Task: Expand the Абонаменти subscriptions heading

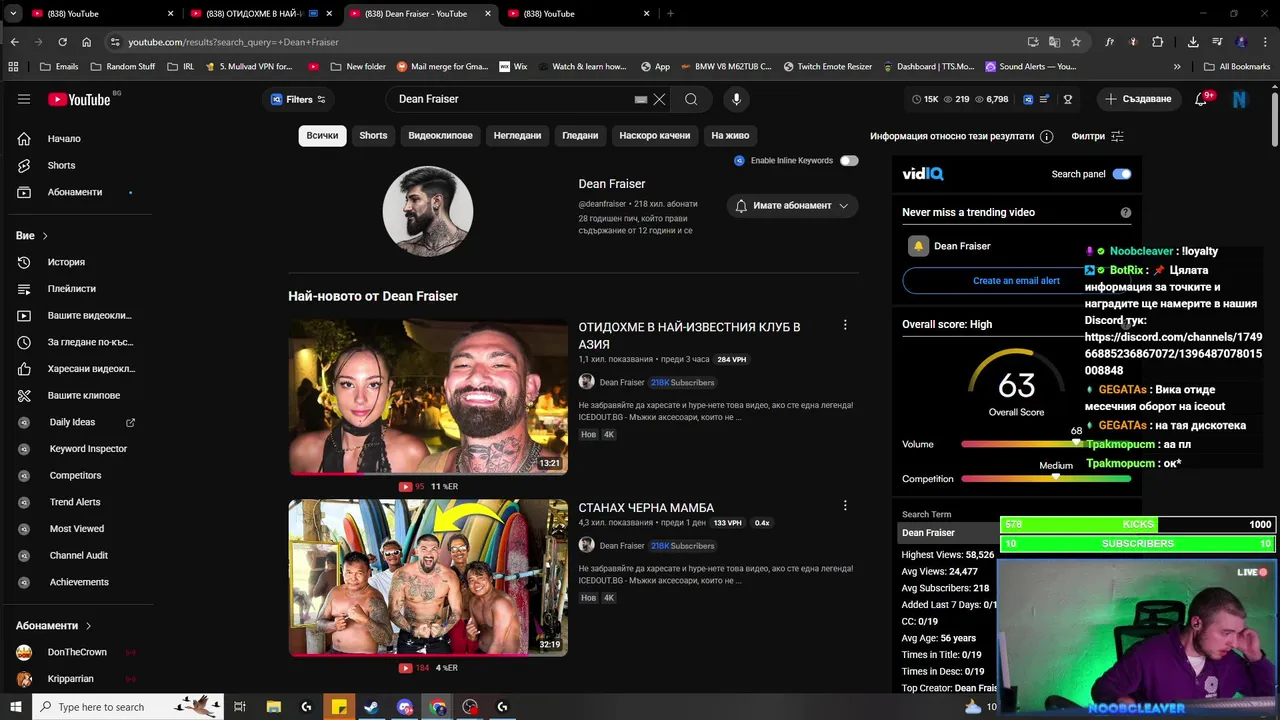Action: [54, 626]
